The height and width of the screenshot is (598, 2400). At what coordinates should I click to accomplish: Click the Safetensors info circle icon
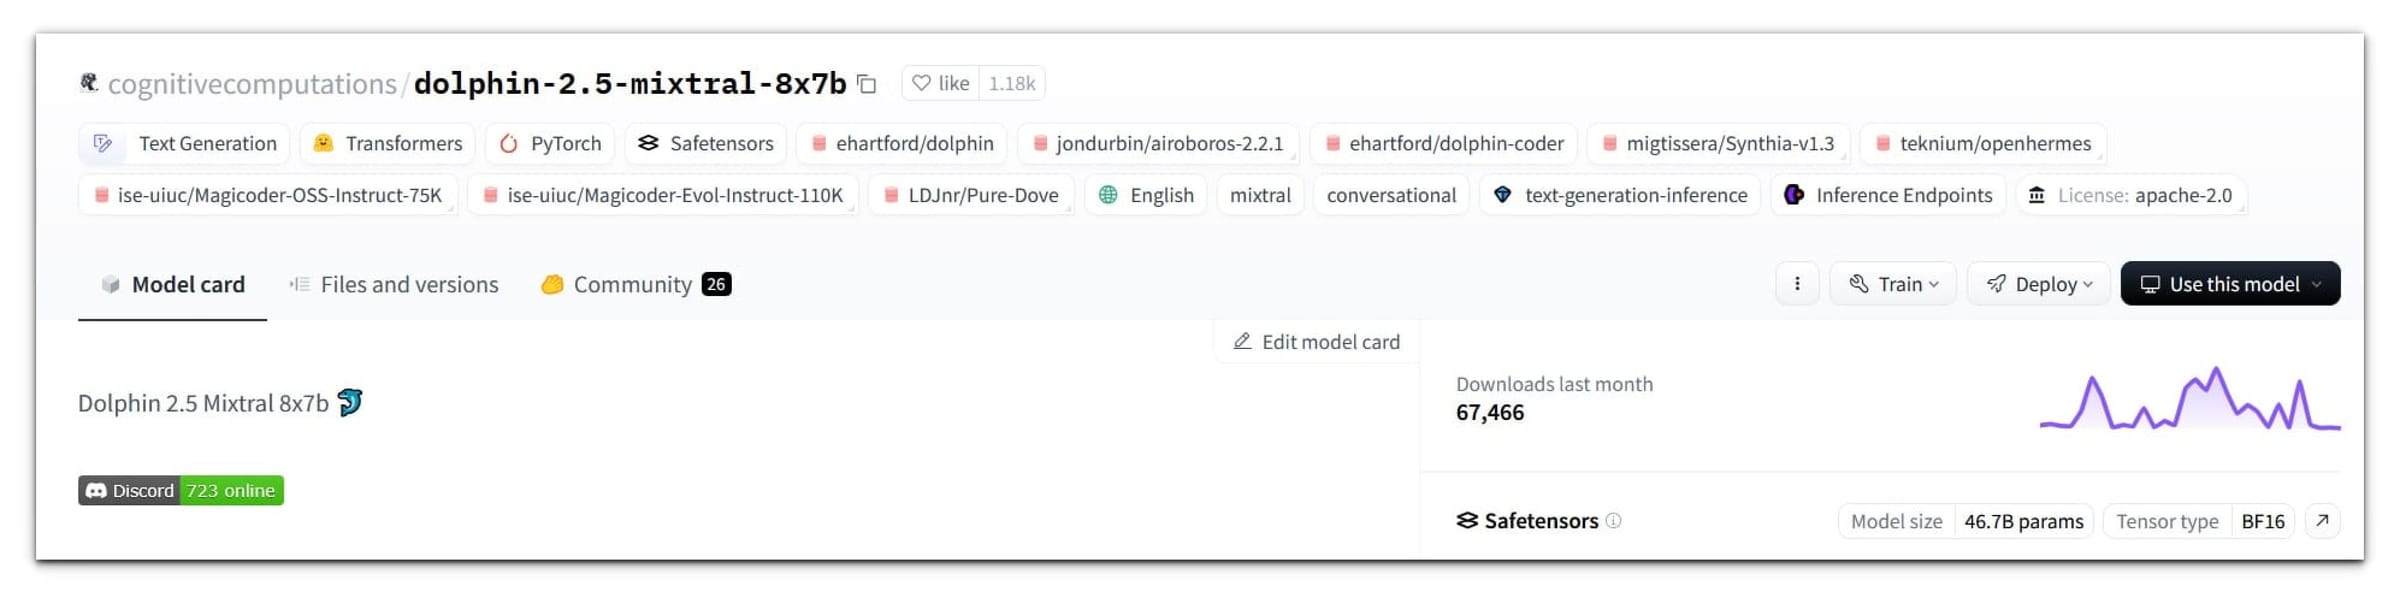pos(1613,521)
